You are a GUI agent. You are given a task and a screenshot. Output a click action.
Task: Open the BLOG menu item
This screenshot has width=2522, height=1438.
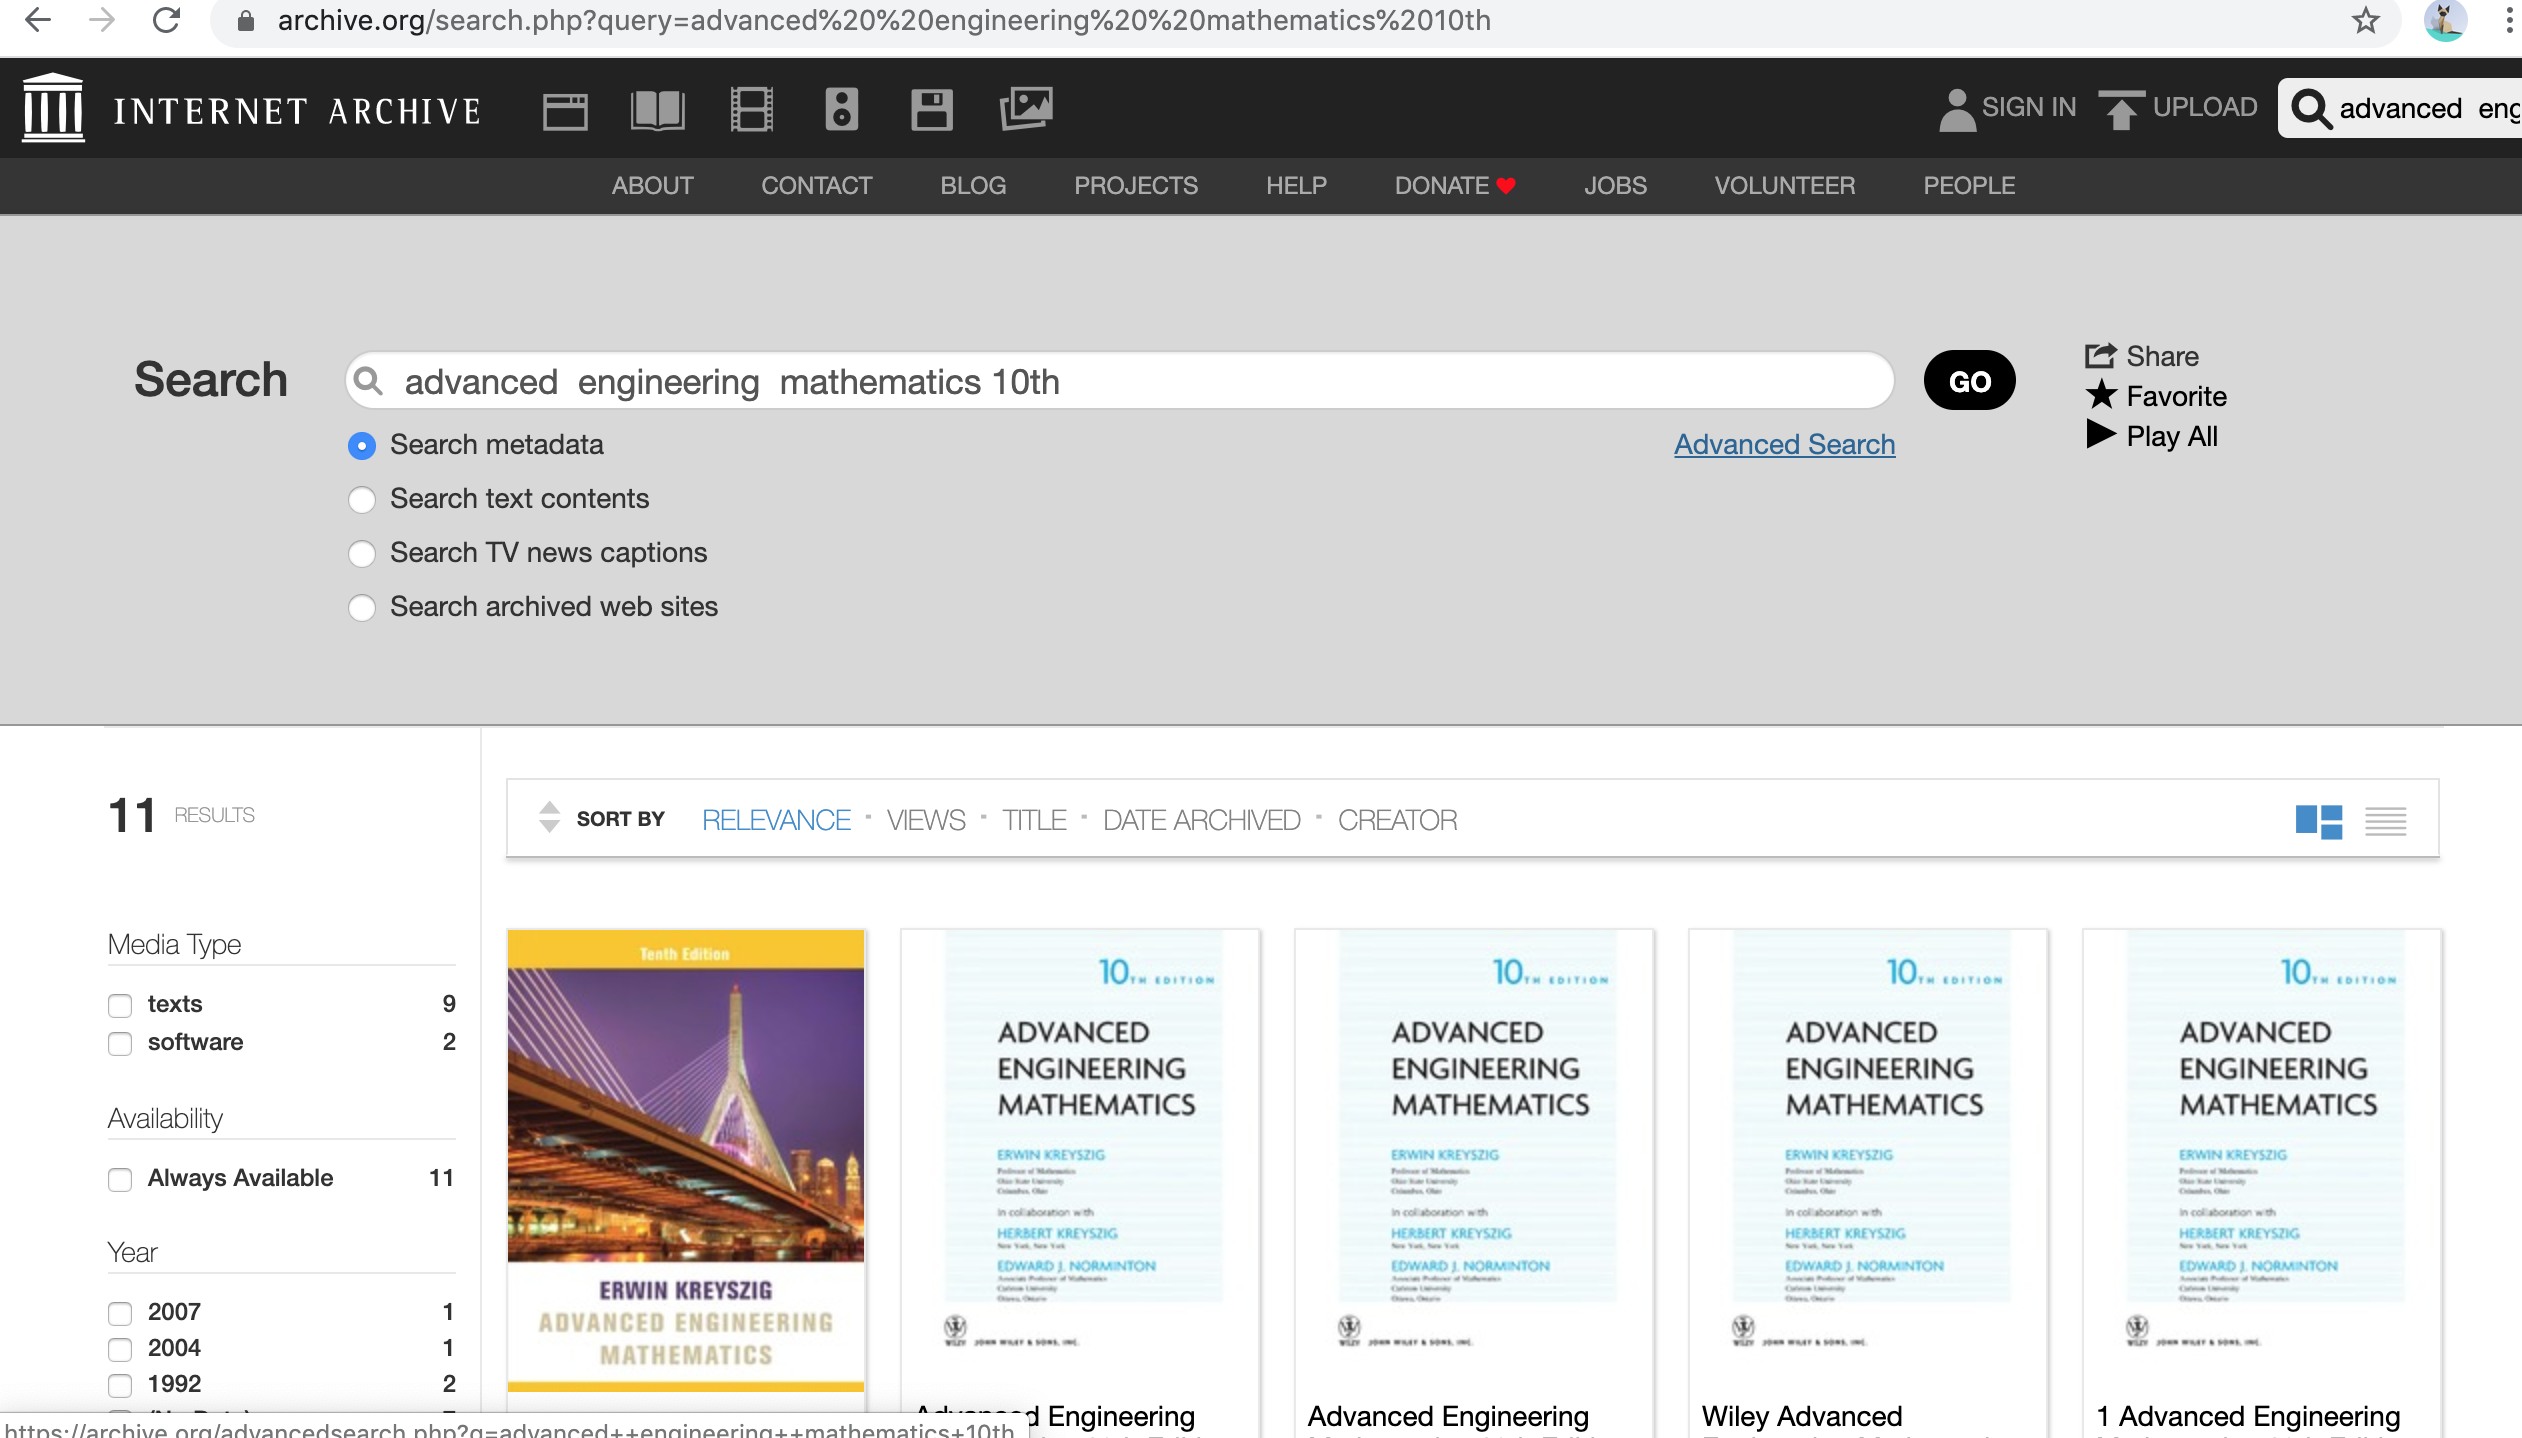973,185
